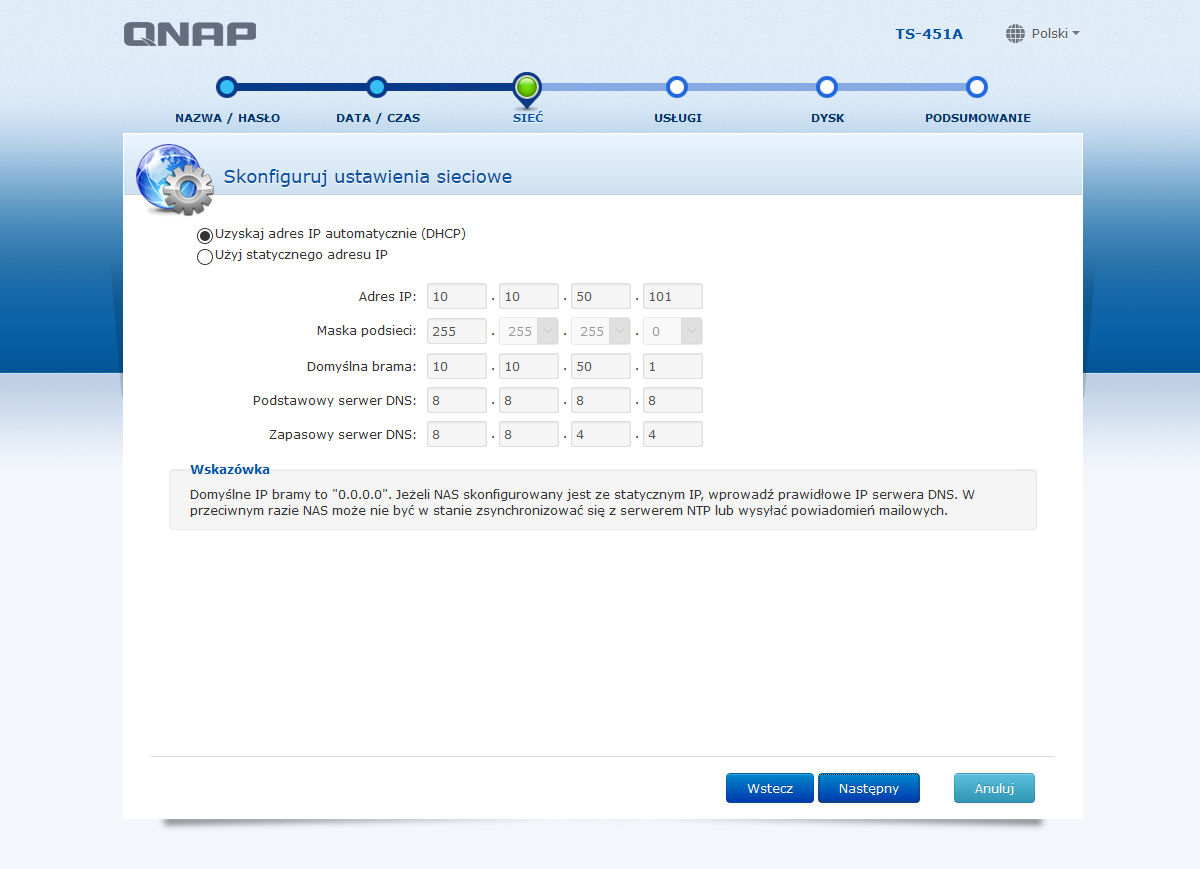Go to DYSK step label

(828, 118)
